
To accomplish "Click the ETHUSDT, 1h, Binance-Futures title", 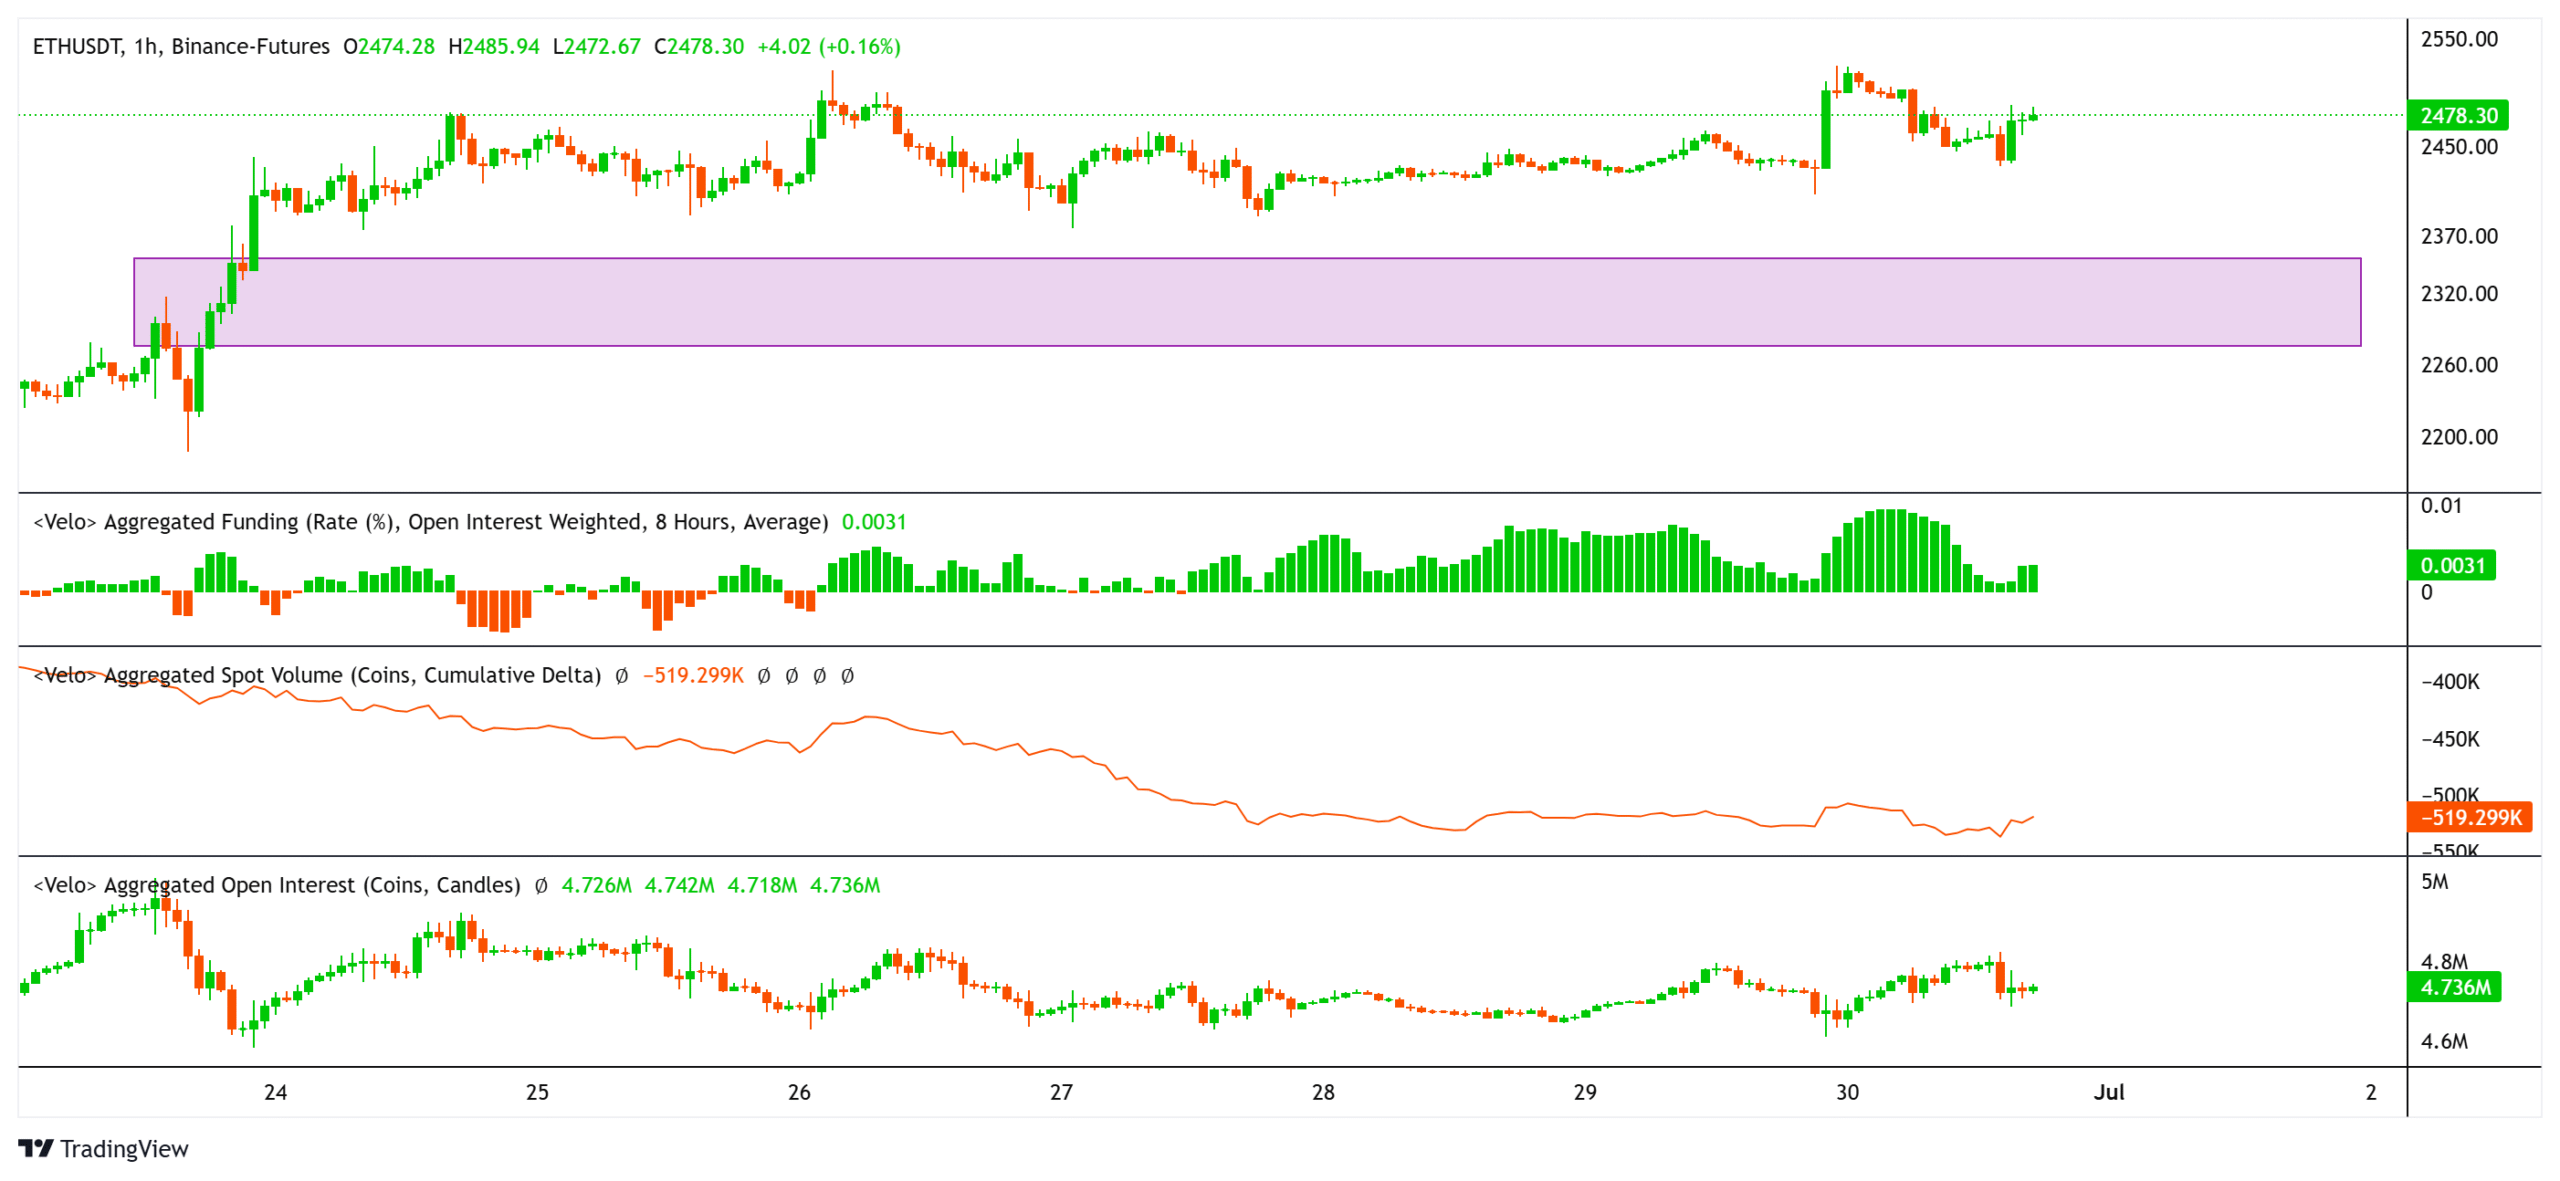I will pyautogui.click(x=181, y=47).
